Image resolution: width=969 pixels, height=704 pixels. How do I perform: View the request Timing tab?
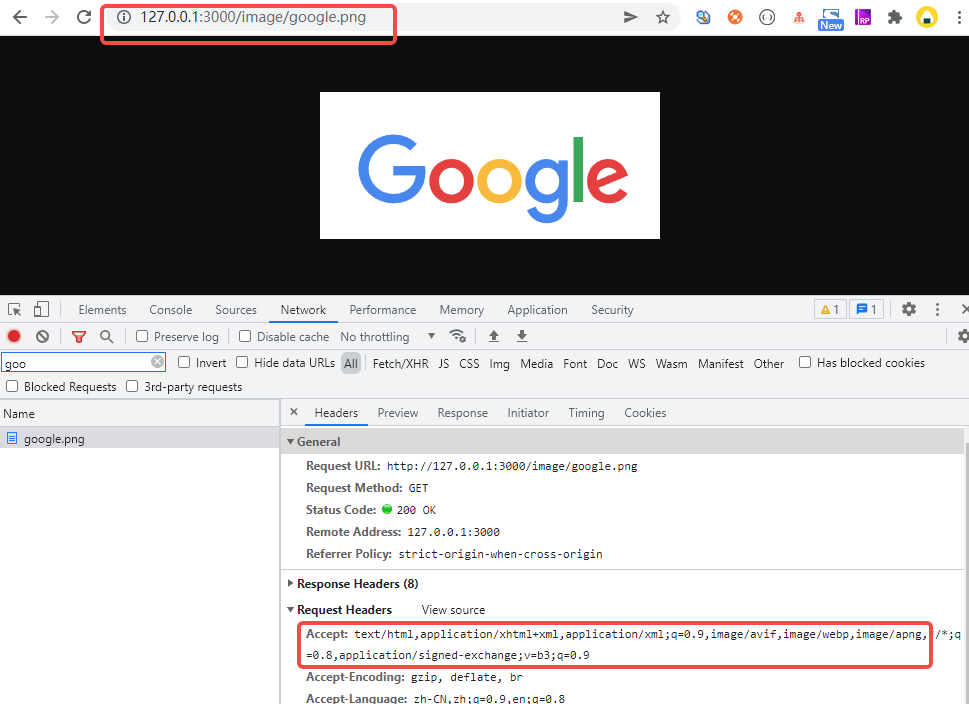(586, 413)
